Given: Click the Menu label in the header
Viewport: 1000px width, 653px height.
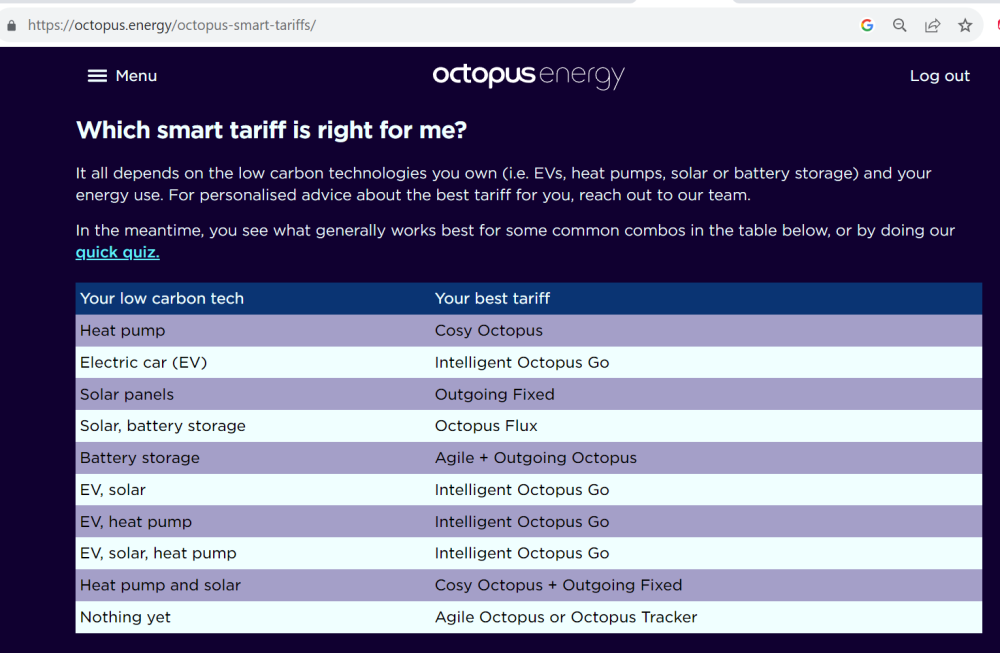Looking at the screenshot, I should pyautogui.click(x=136, y=76).
